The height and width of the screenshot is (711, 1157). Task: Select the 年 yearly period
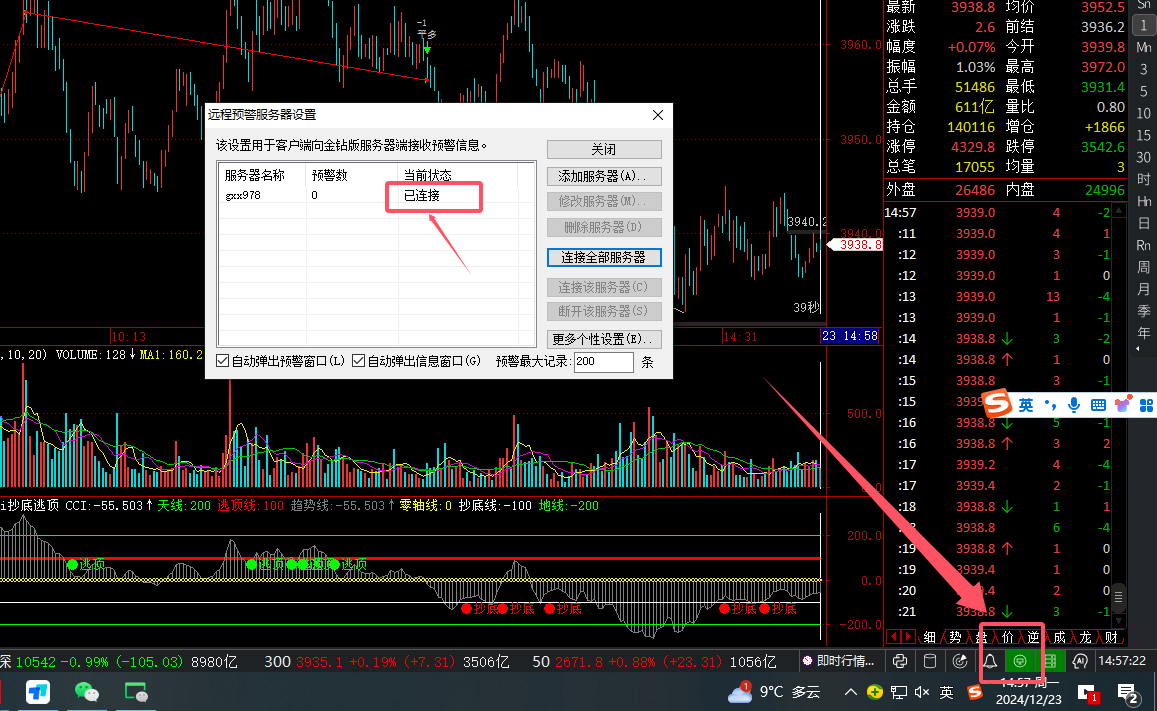[1144, 333]
